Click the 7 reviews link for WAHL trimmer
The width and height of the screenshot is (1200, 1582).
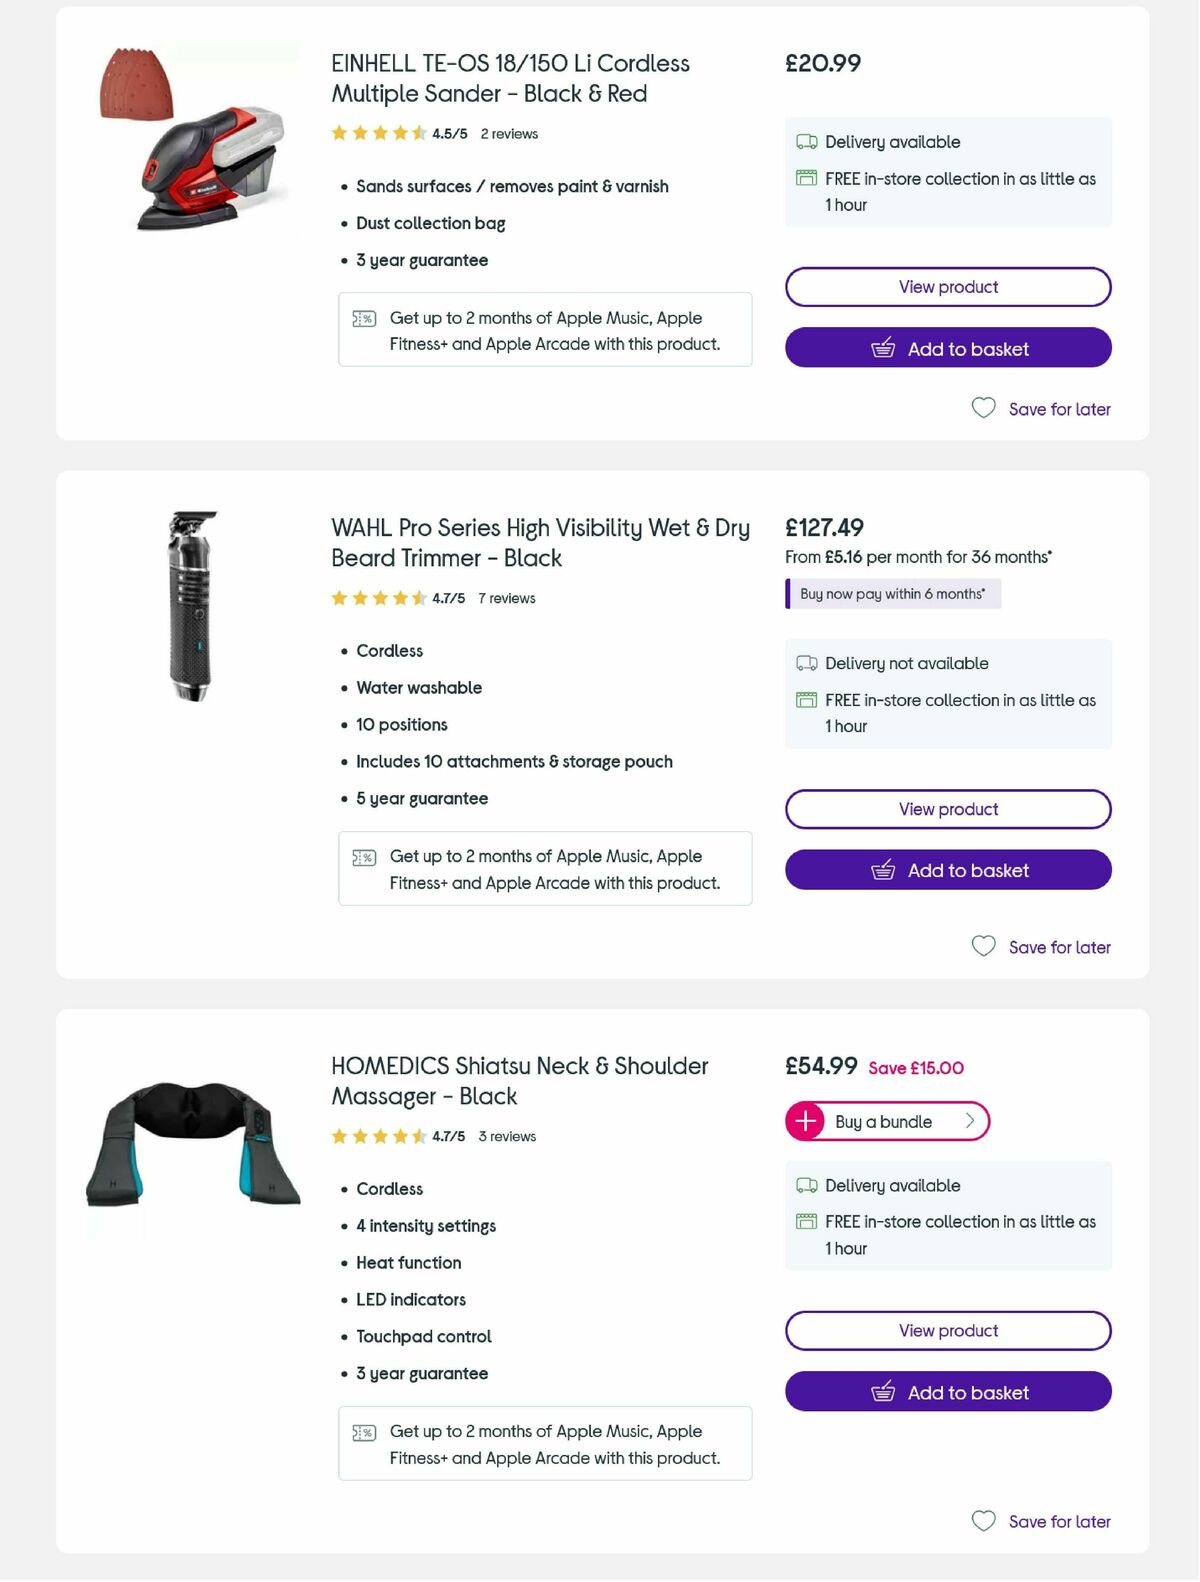click(506, 598)
